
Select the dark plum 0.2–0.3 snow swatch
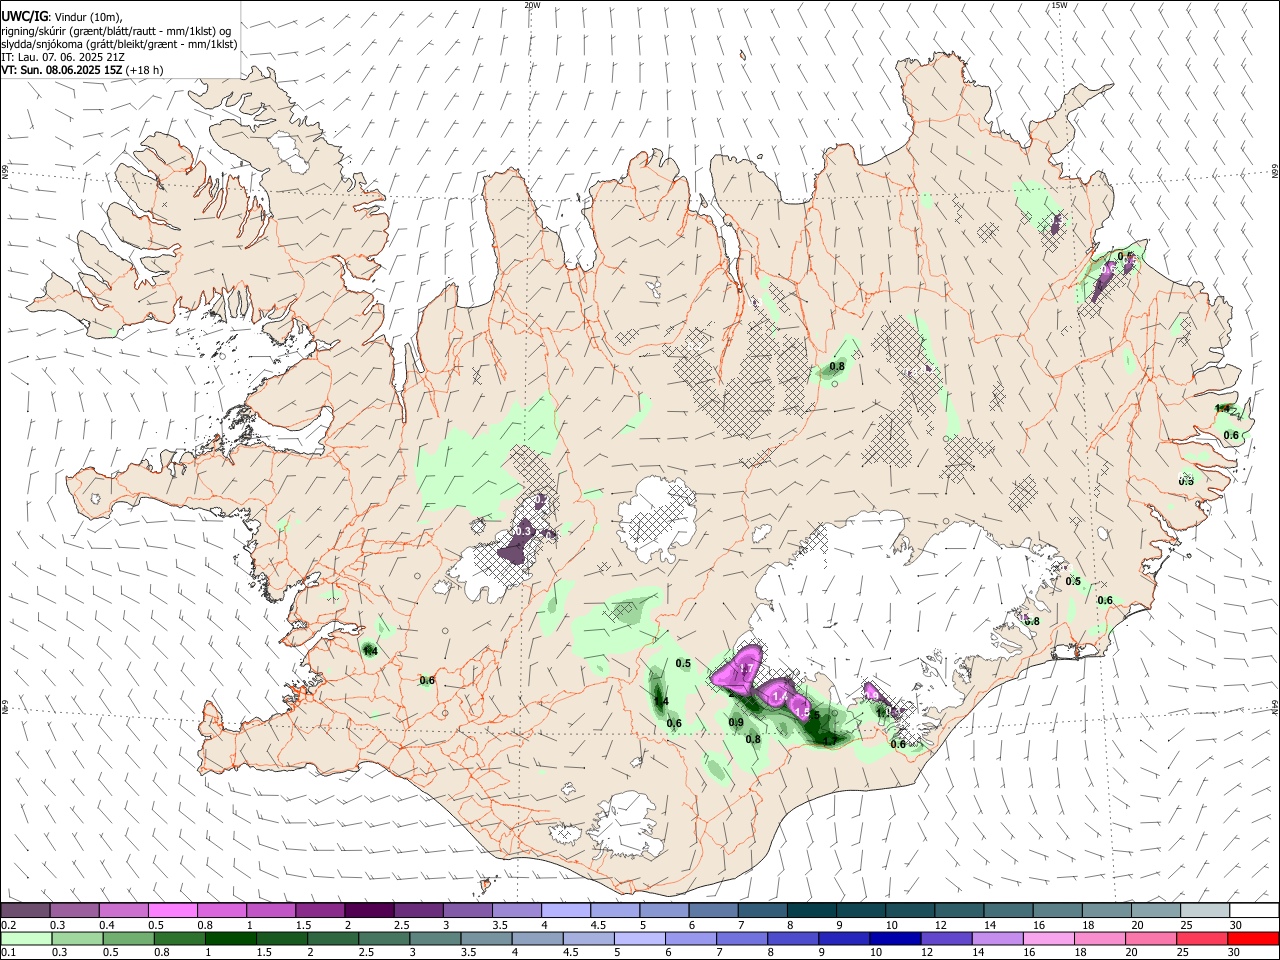pyautogui.click(x=26, y=910)
